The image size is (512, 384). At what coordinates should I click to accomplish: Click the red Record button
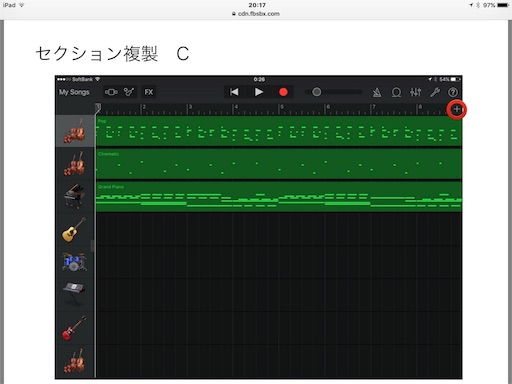[283, 92]
